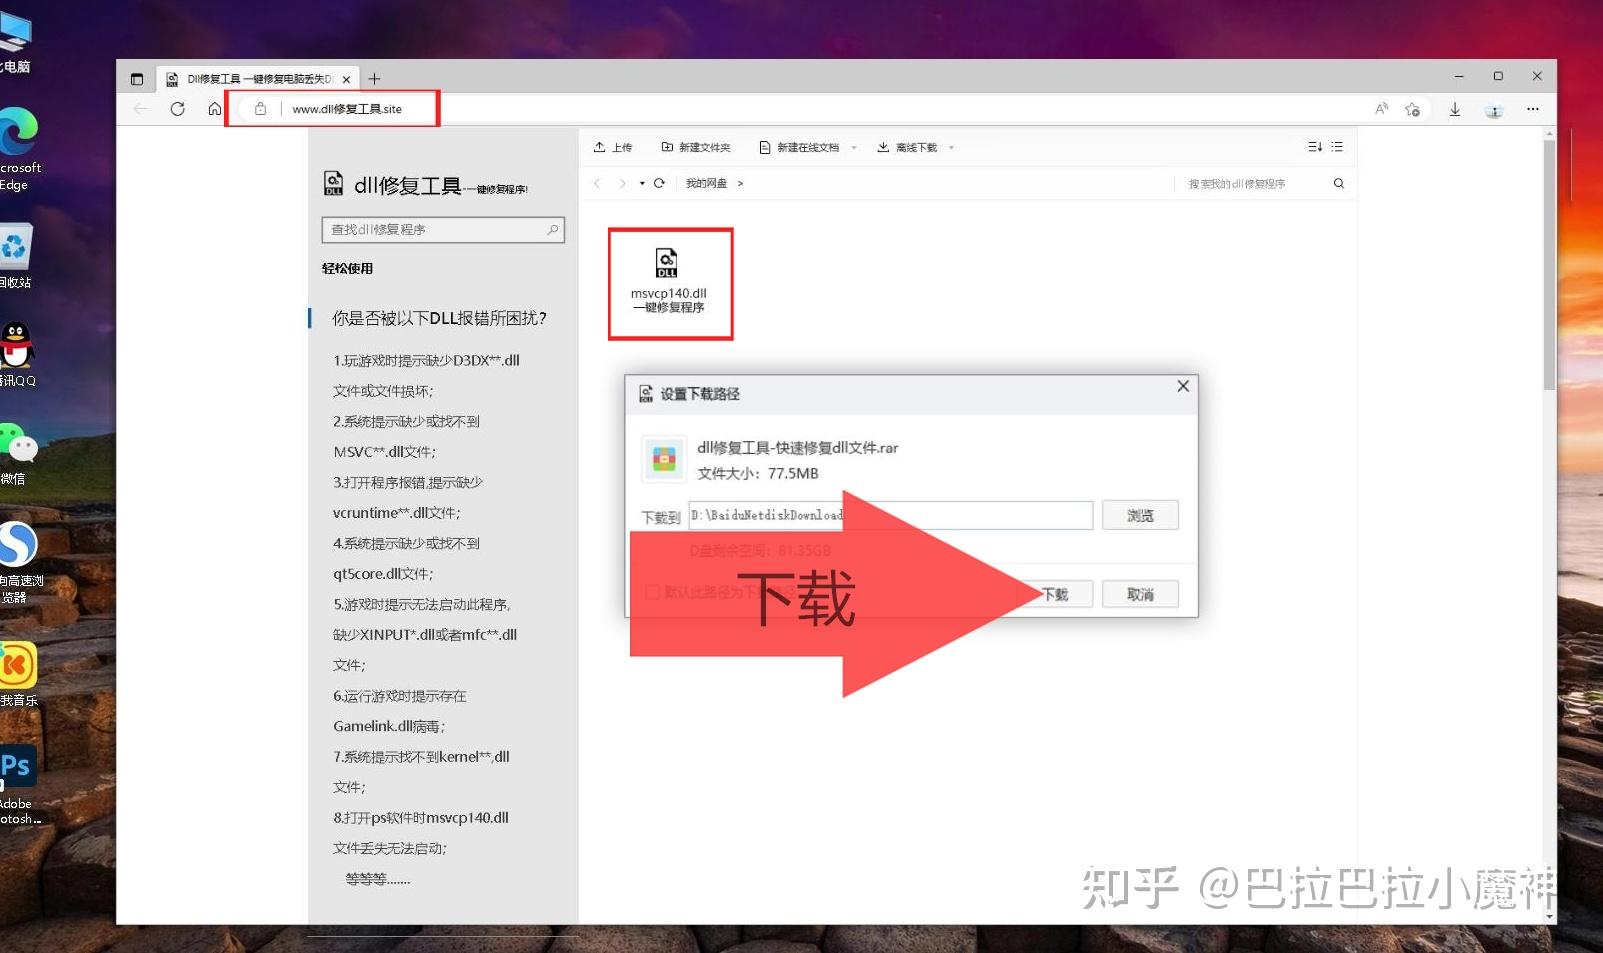
Task: Open the Recycle Bin desktop icon
Action: click(16, 256)
